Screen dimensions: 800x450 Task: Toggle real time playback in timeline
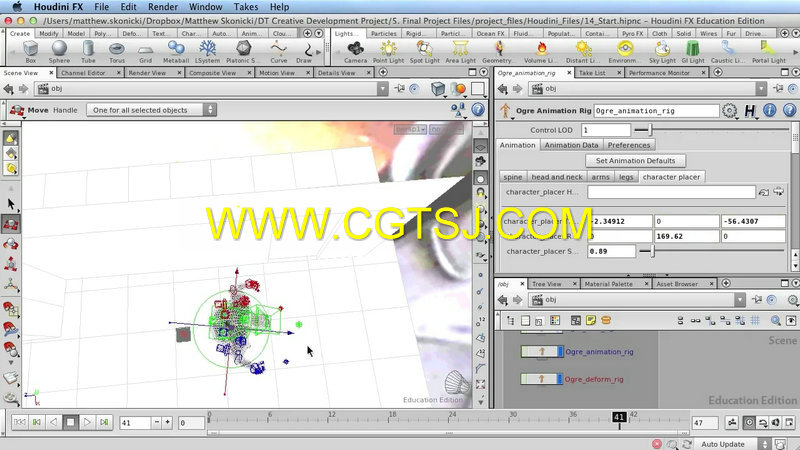748,422
